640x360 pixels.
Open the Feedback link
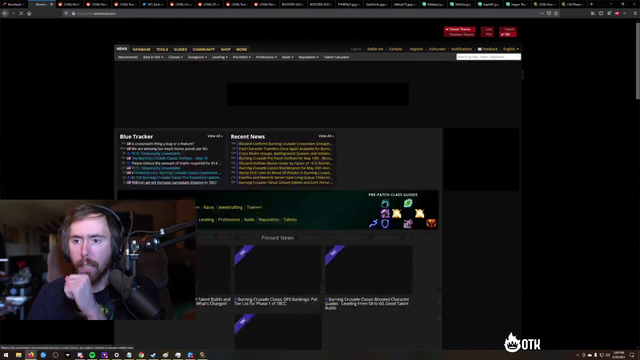tap(487, 49)
